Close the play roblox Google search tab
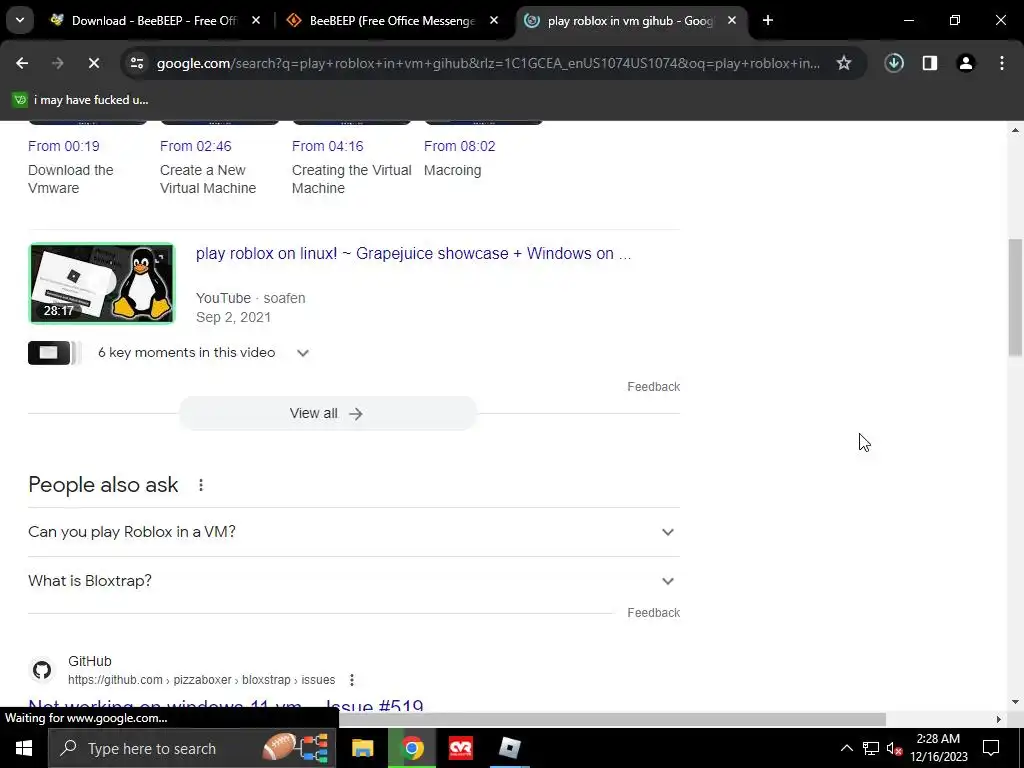Screen dimensions: 1024x768 732,20
